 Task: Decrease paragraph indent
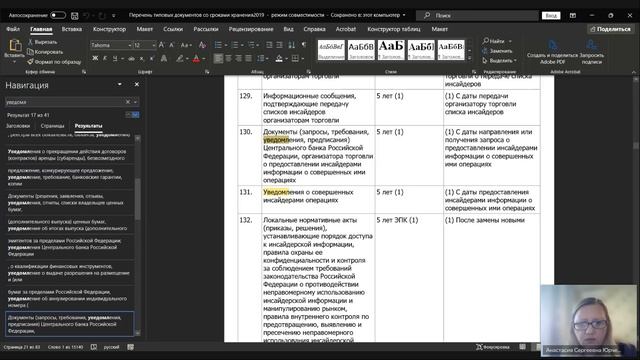pos(269,45)
